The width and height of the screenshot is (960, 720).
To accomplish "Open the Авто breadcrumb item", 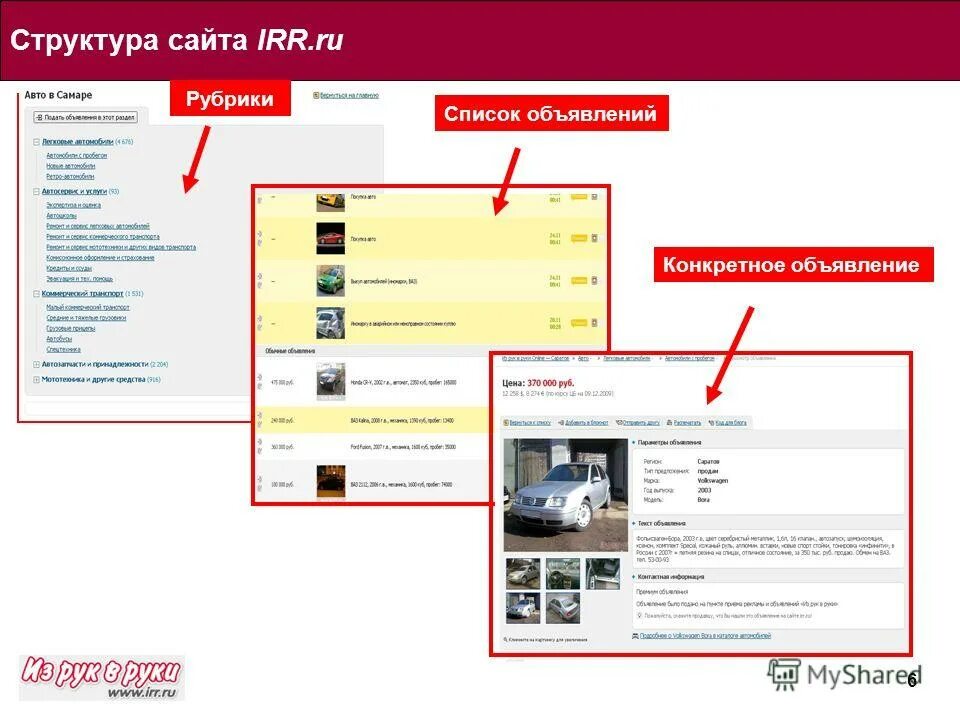I will coord(582,359).
